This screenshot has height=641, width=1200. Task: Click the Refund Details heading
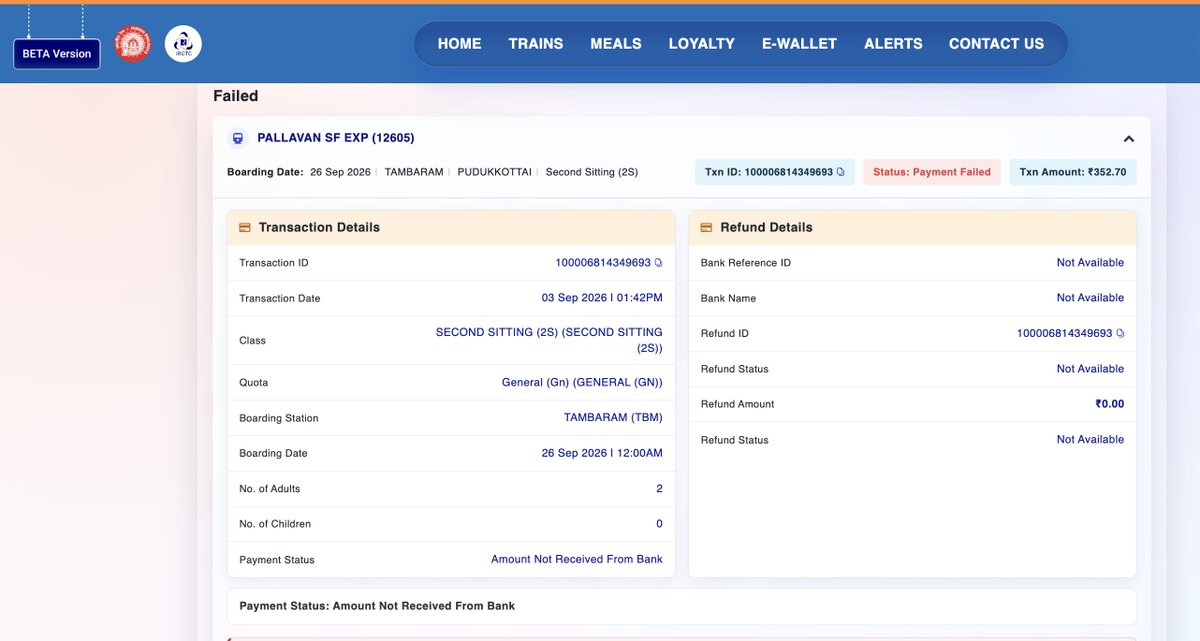click(767, 228)
